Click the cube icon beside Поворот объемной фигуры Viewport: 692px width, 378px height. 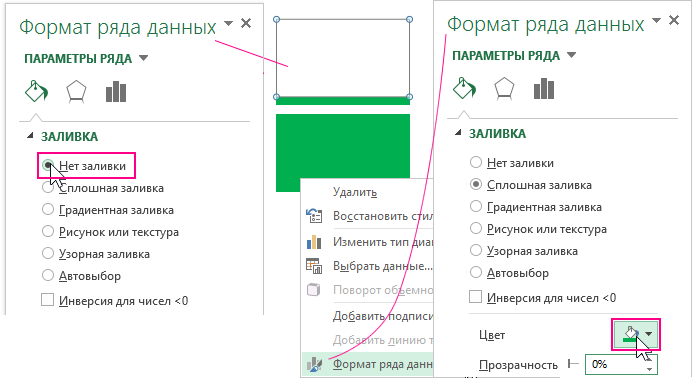pyautogui.click(x=313, y=290)
